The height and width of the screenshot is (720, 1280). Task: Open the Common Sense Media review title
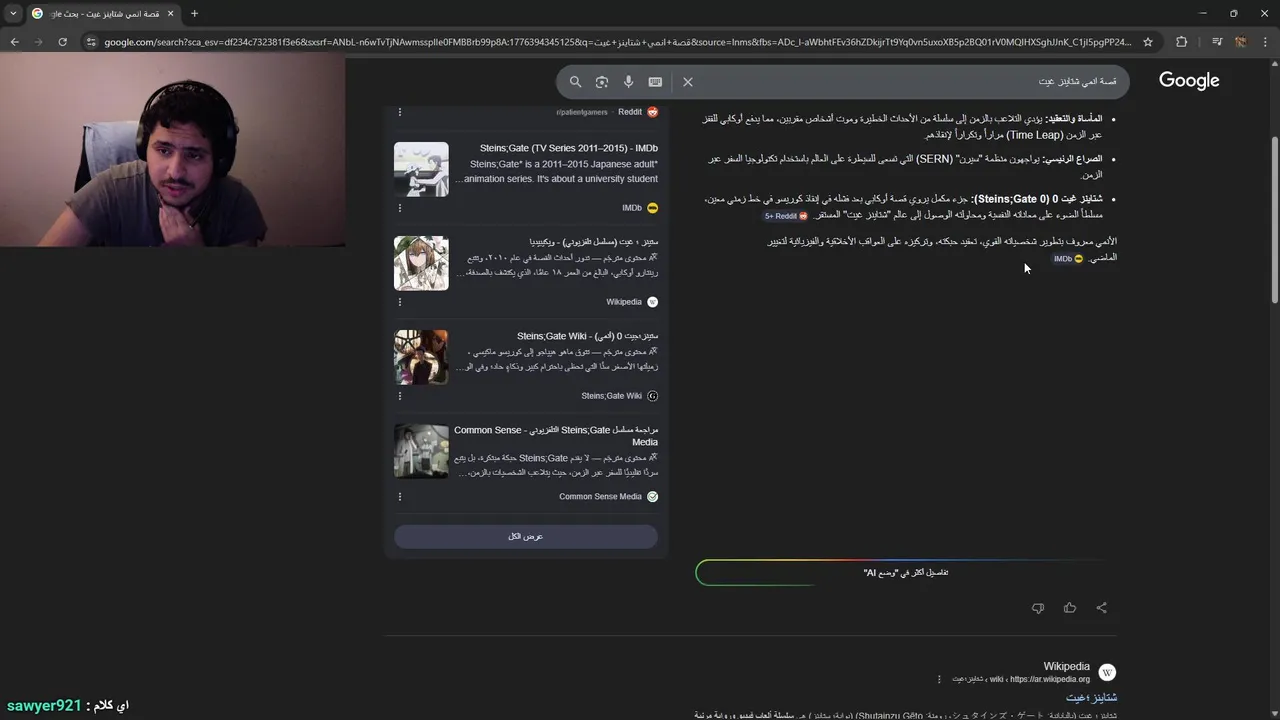(556, 436)
